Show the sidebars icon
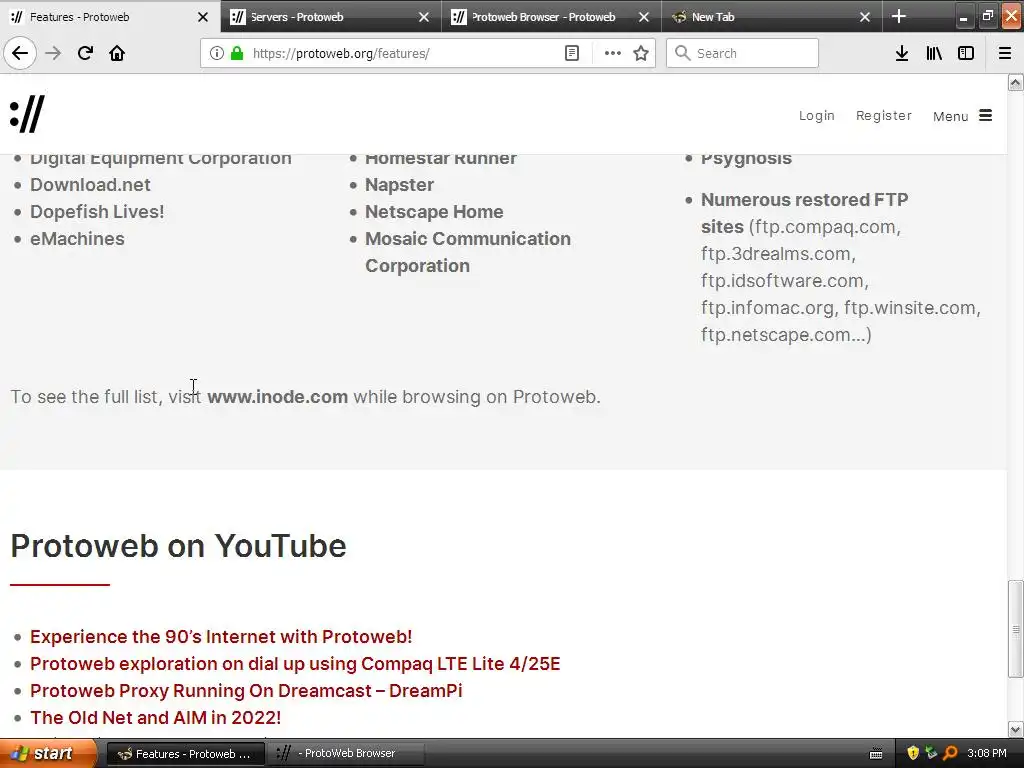 pyautogui.click(x=966, y=53)
